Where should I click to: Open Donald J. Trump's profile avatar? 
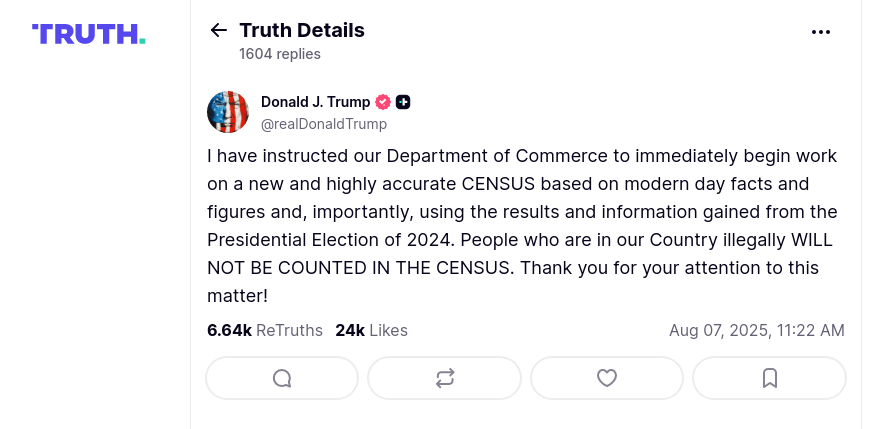pos(228,112)
